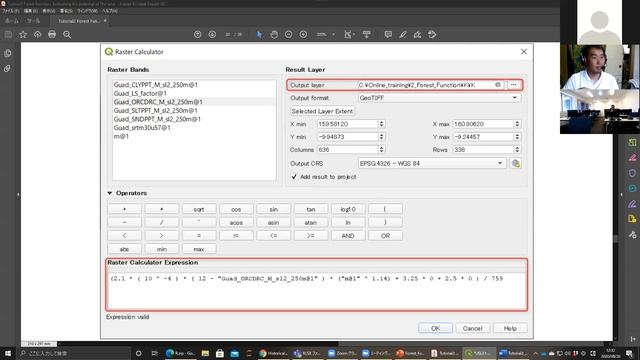Image resolution: width=640 pixels, height=360 pixels.
Task: Go to next page with down-arrow icon
Action: click(x=212, y=35)
